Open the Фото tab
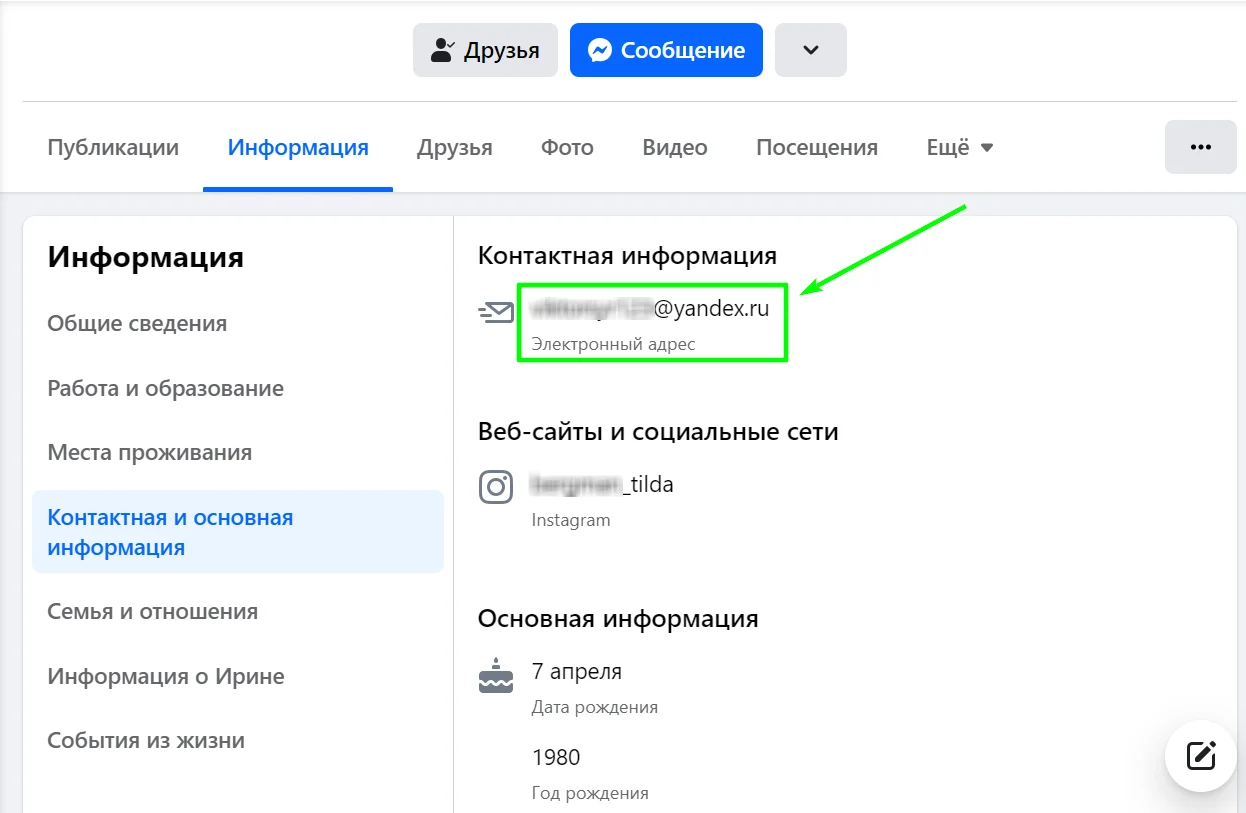The width and height of the screenshot is (1246, 813). point(567,148)
